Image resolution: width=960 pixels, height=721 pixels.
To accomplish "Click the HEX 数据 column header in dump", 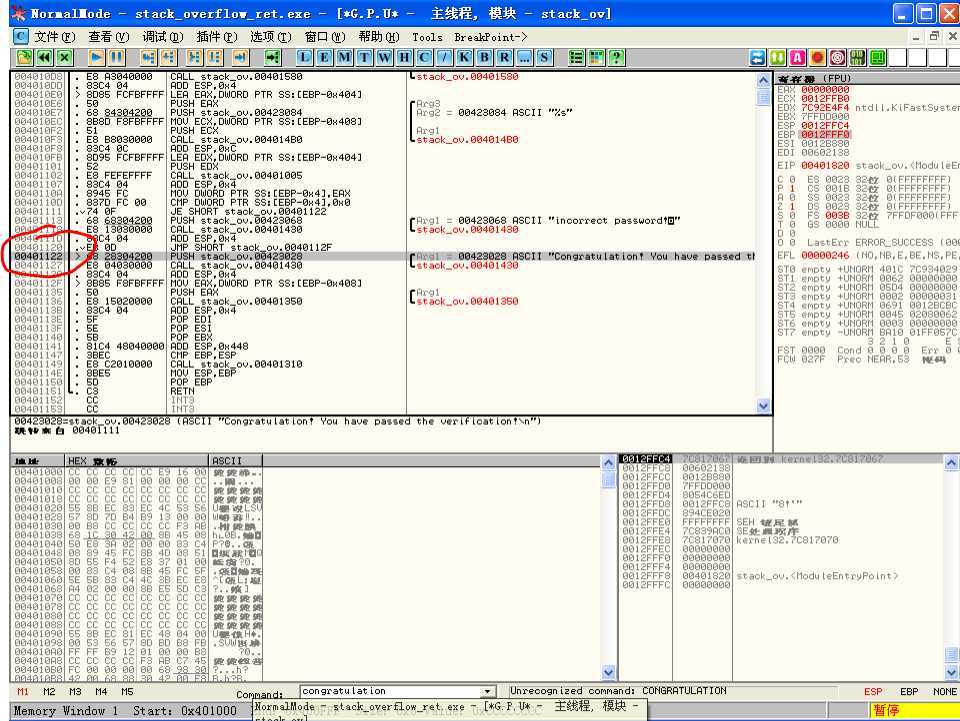I will 137,460.
